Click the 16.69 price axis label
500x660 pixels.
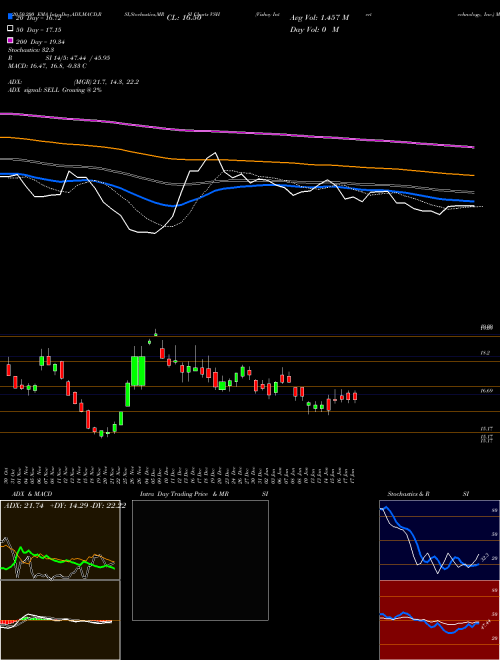(x=487, y=391)
